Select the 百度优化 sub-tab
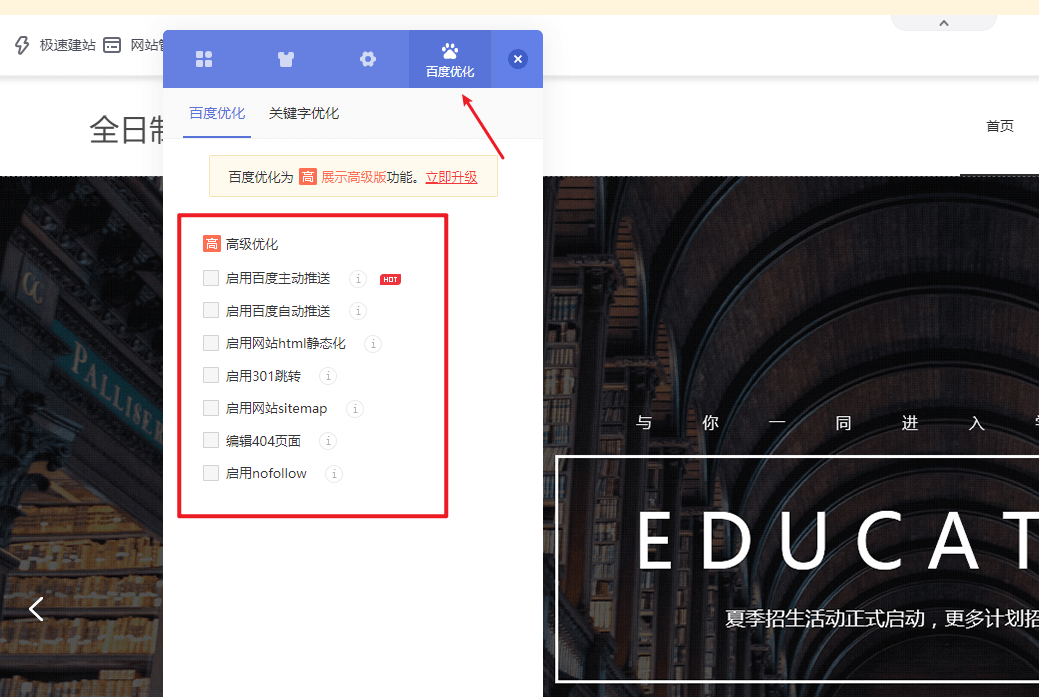Image resolution: width=1039 pixels, height=697 pixels. [x=217, y=114]
